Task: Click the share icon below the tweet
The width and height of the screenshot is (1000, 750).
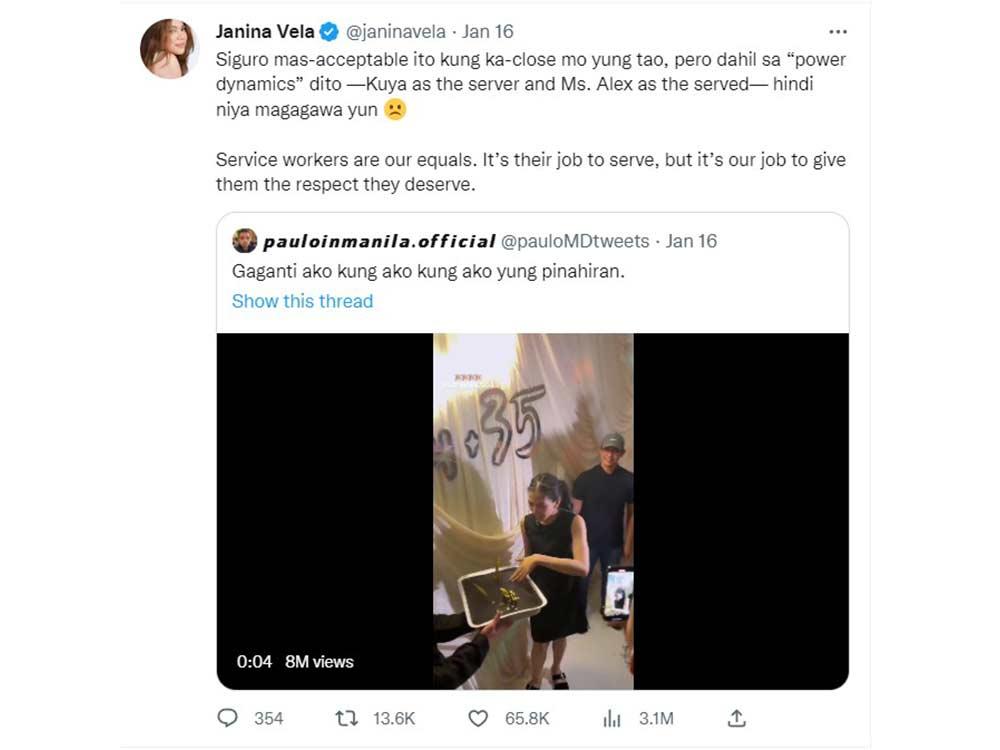Action: point(737,718)
